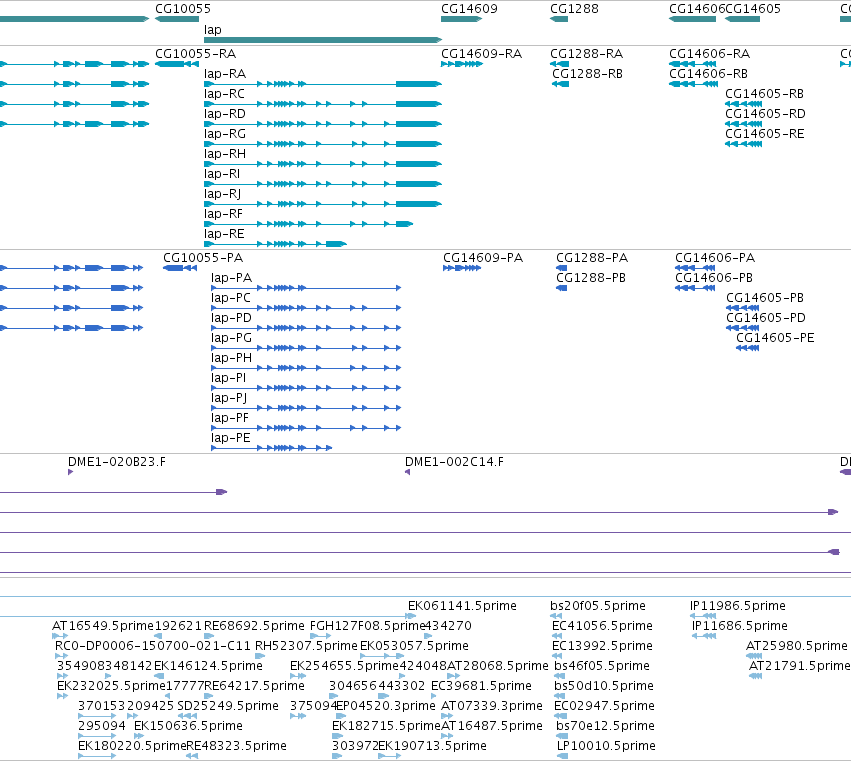Select EST EC41056.5prime
Screen dimensions: 851x761
tap(602, 626)
